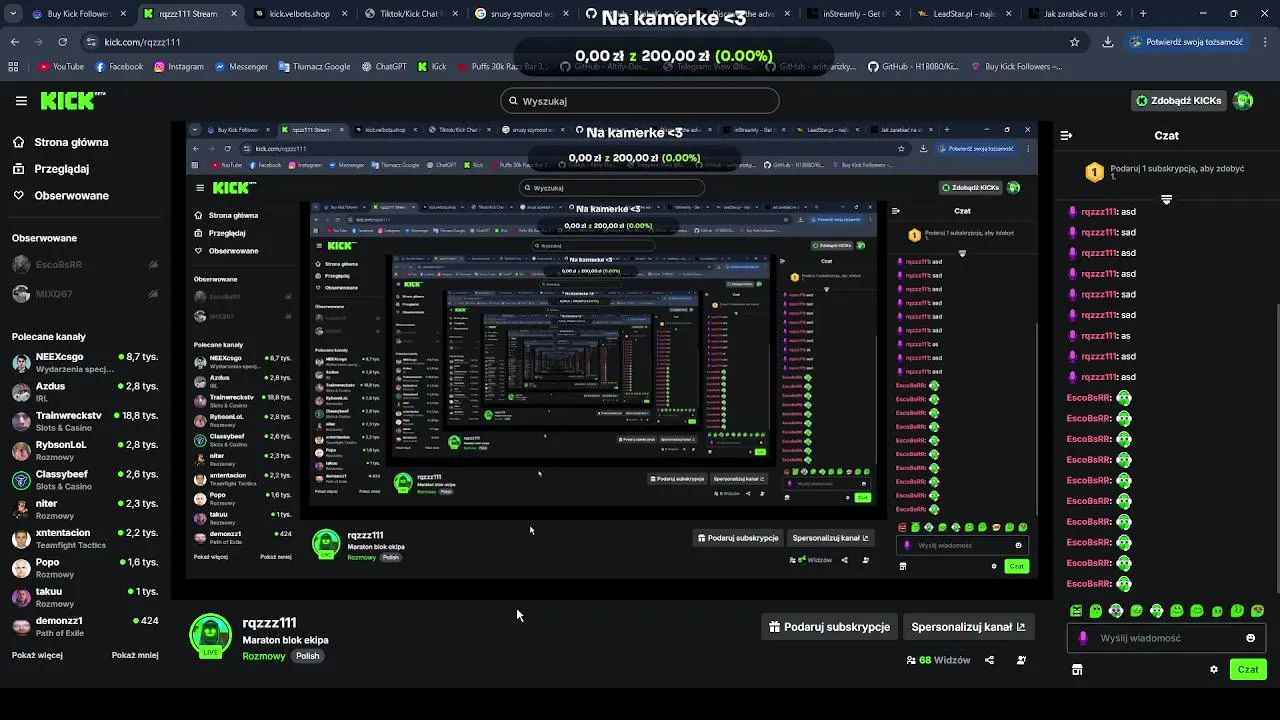Click Spersonalizuj kanał button
Image resolution: width=1280 pixels, height=720 pixels.
(x=968, y=627)
